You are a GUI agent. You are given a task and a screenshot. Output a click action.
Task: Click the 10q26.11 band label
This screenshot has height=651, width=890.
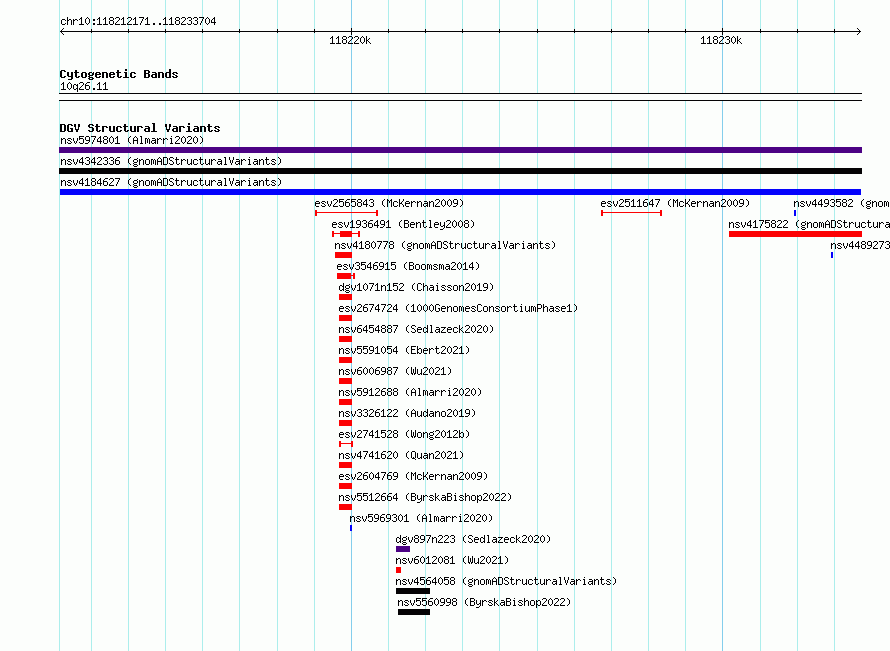tap(84, 86)
